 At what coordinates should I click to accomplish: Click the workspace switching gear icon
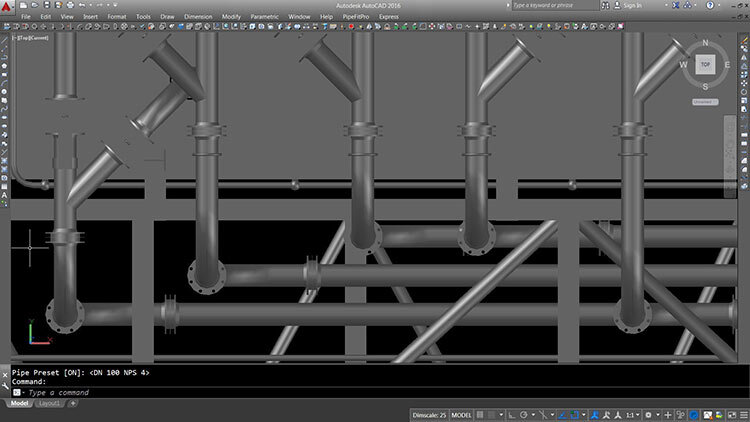[649, 414]
